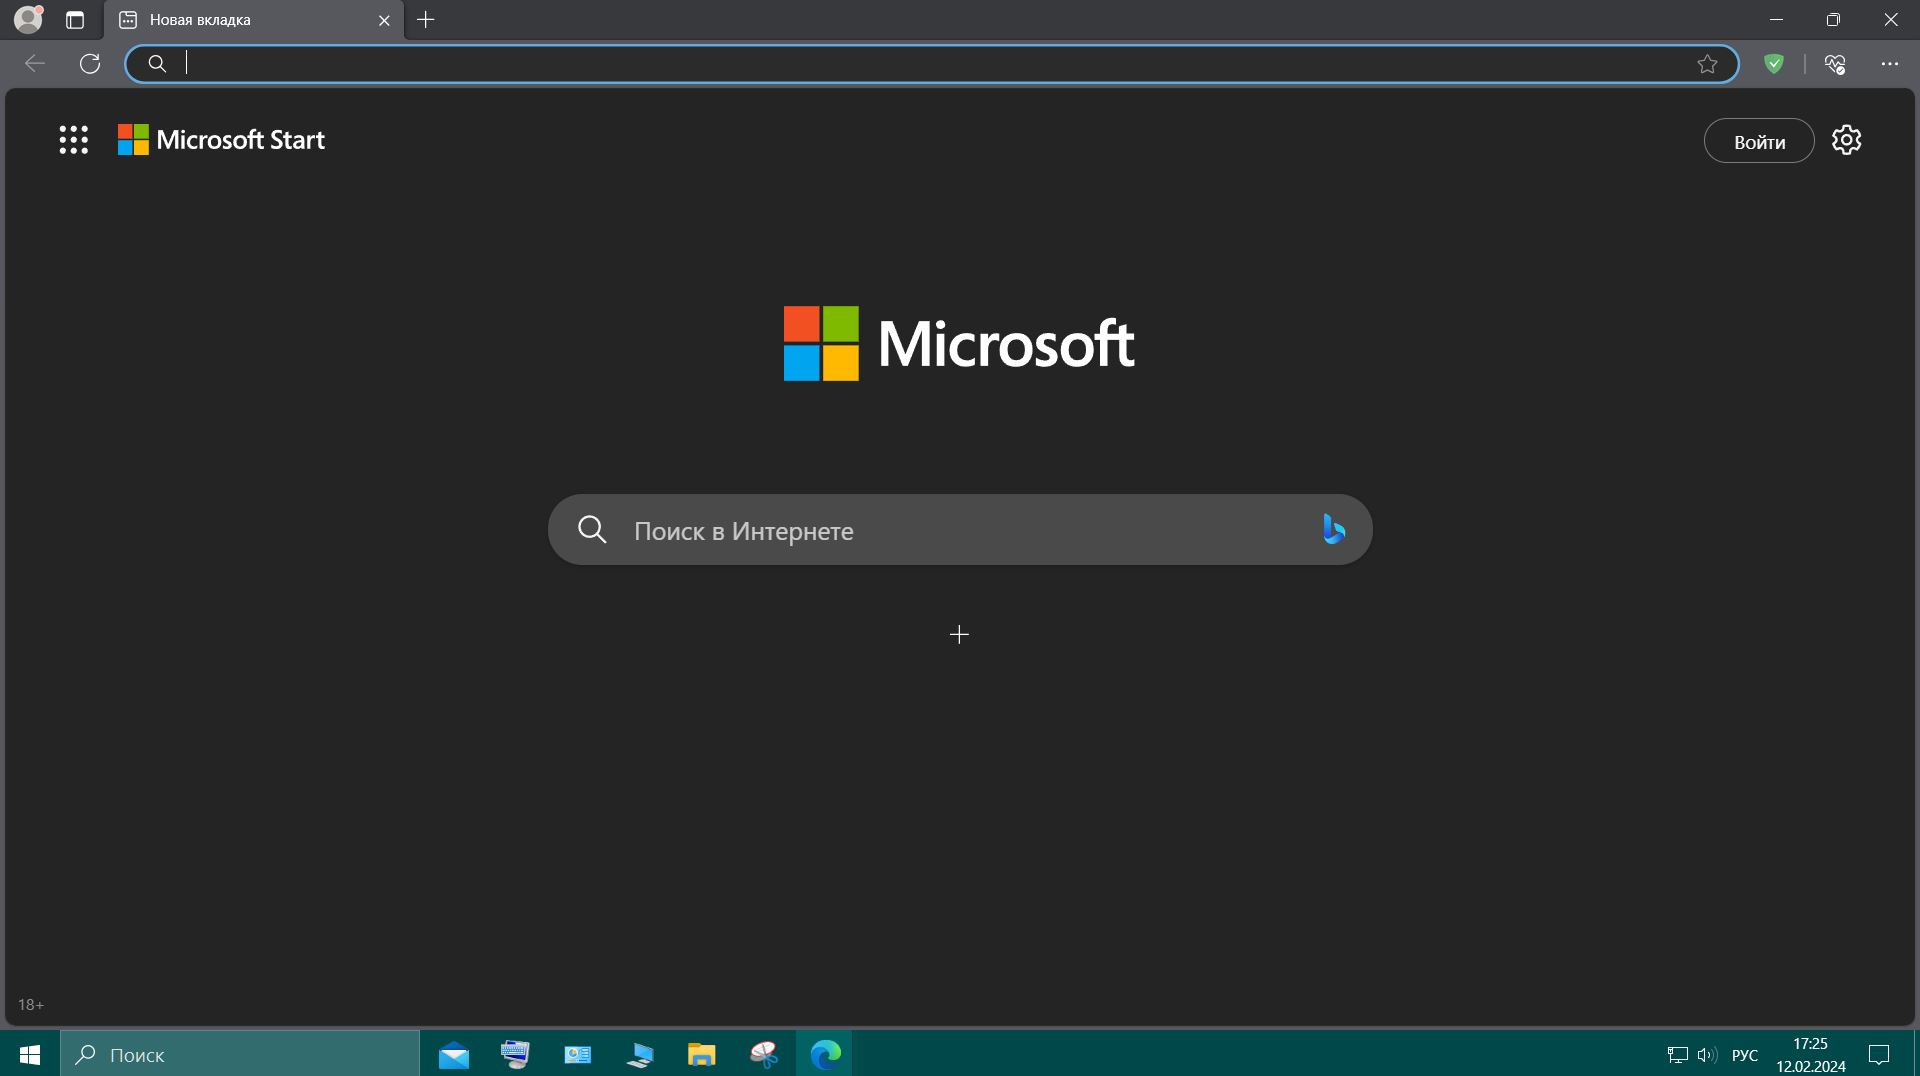Click the taskbar Поиск search box
This screenshot has height=1076, width=1920.
click(x=240, y=1054)
